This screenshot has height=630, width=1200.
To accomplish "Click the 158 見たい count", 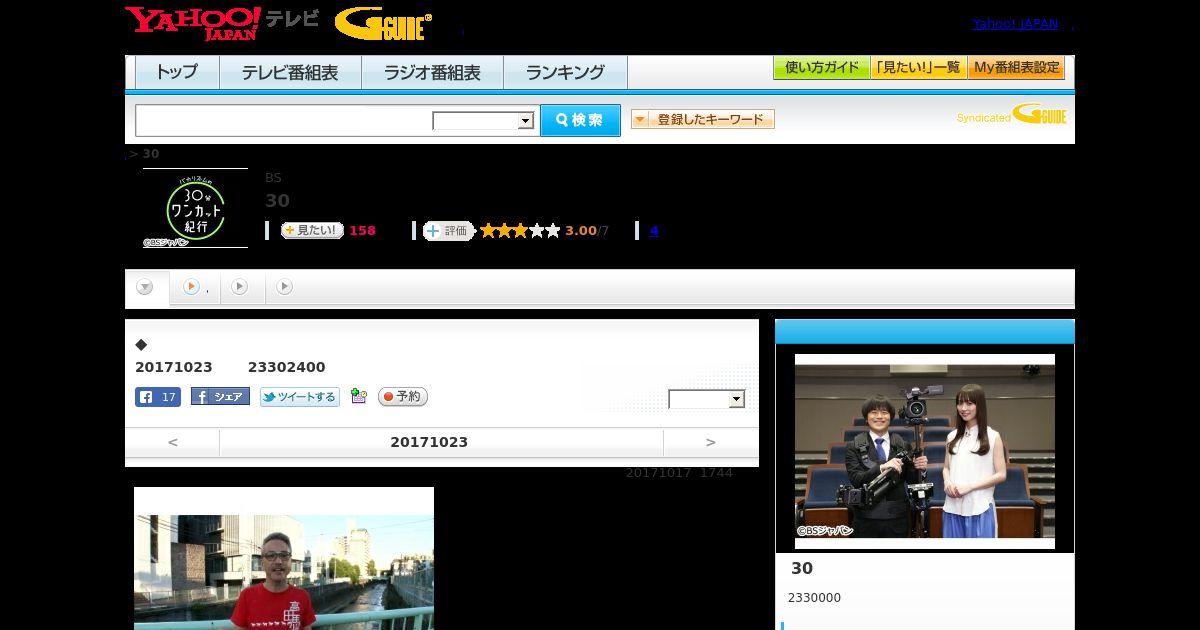I will point(362,231).
